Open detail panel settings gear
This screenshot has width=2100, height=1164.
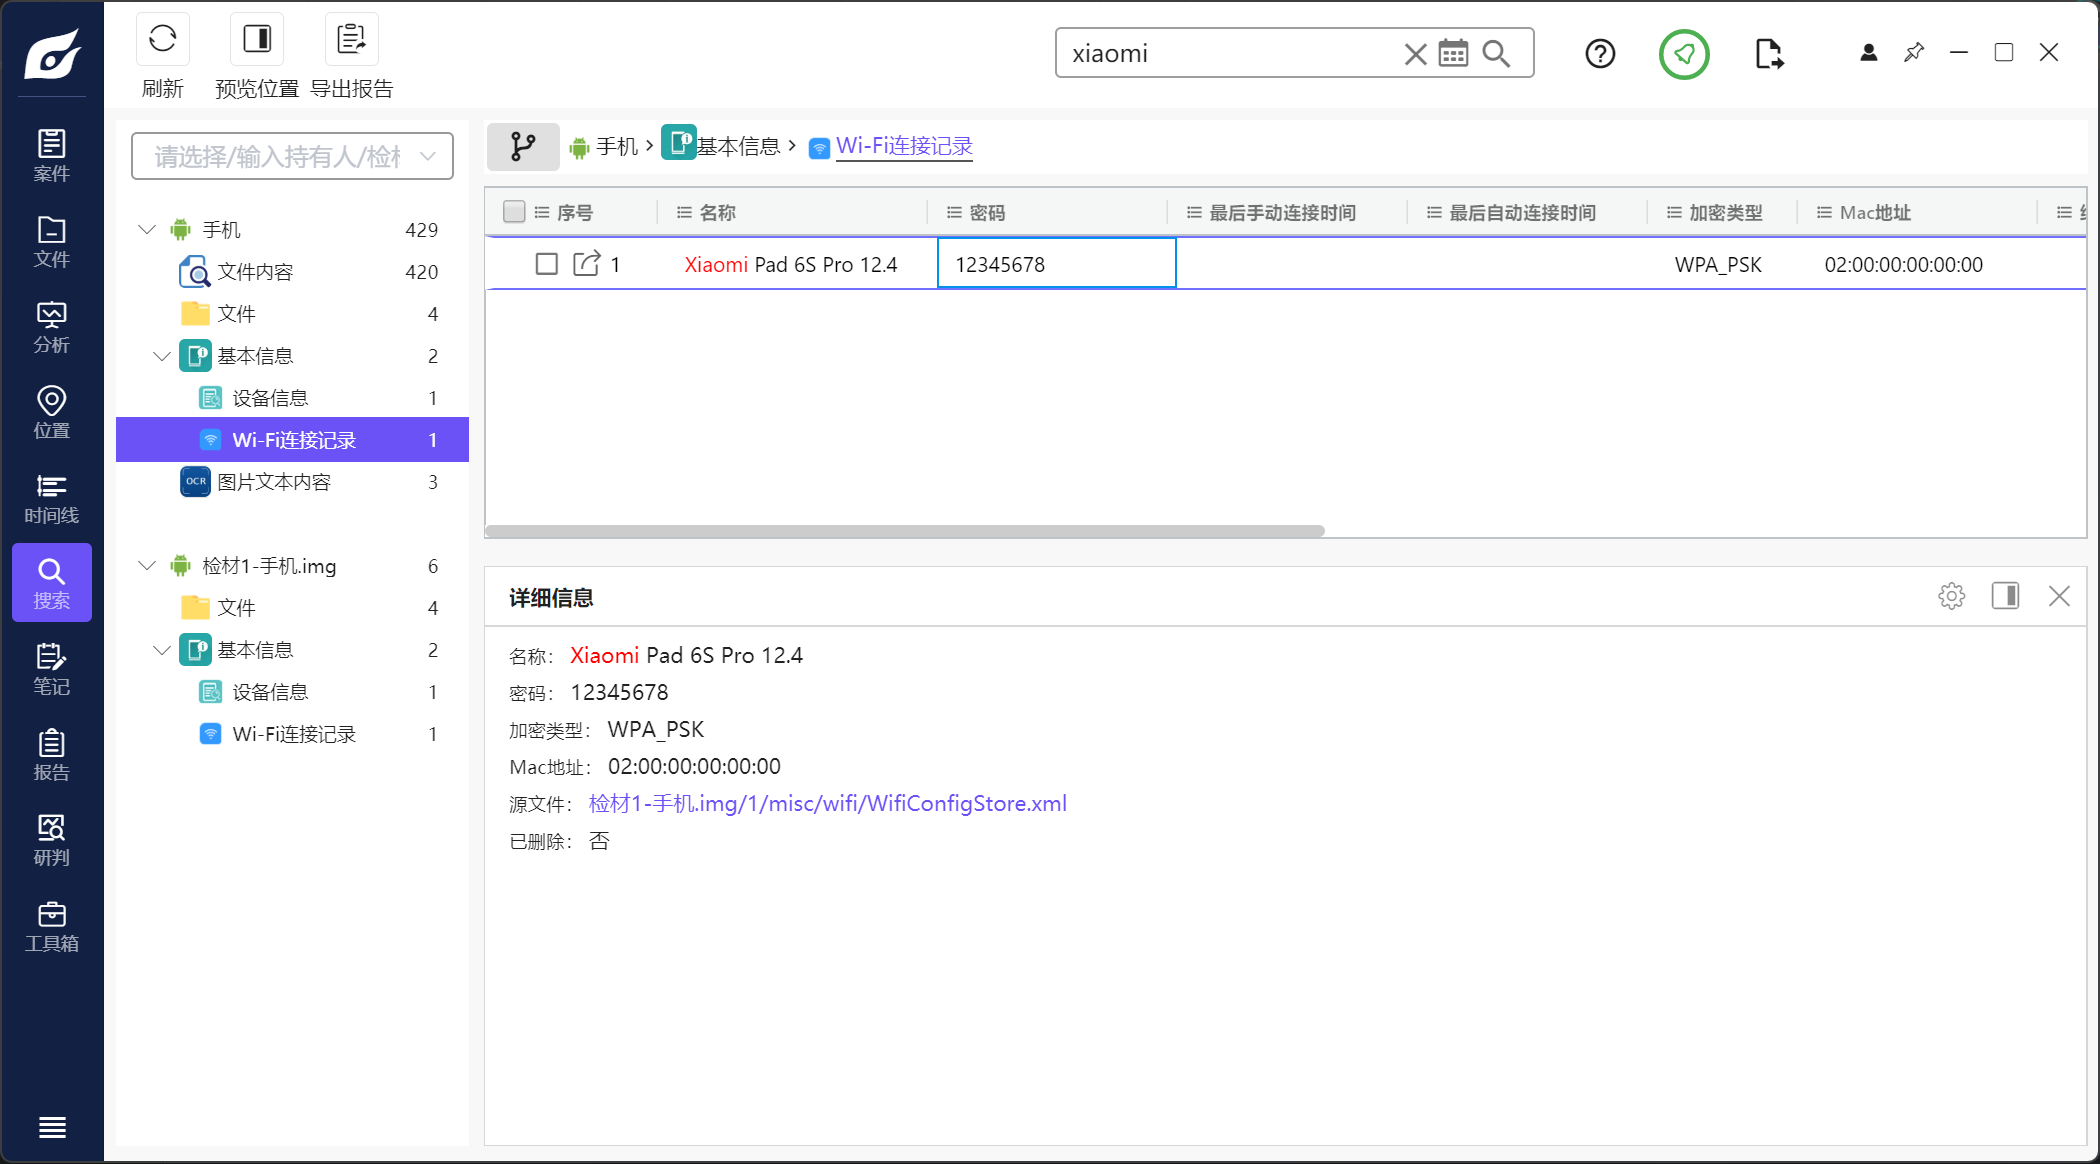point(1951,597)
